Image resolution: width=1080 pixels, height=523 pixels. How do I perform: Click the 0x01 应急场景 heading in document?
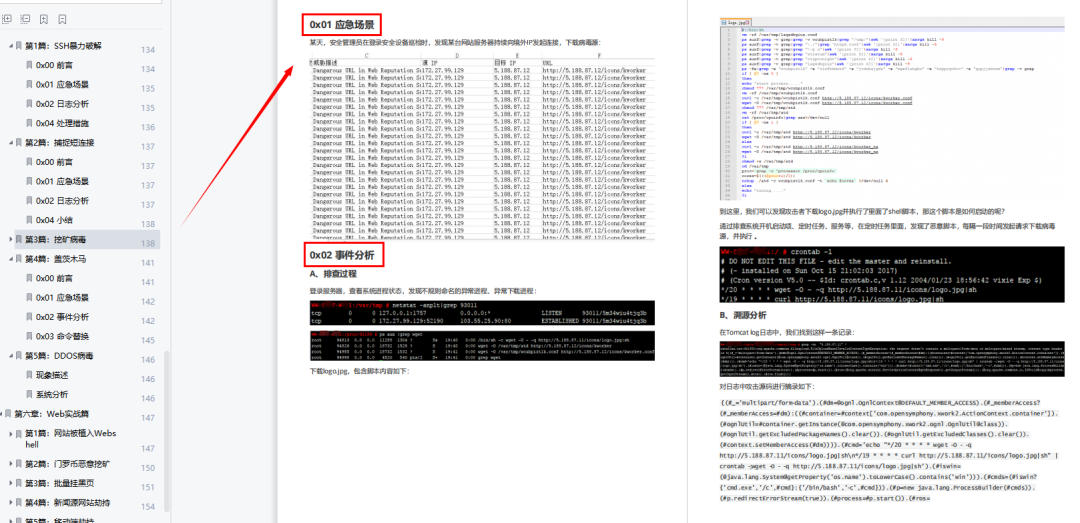tap(342, 25)
